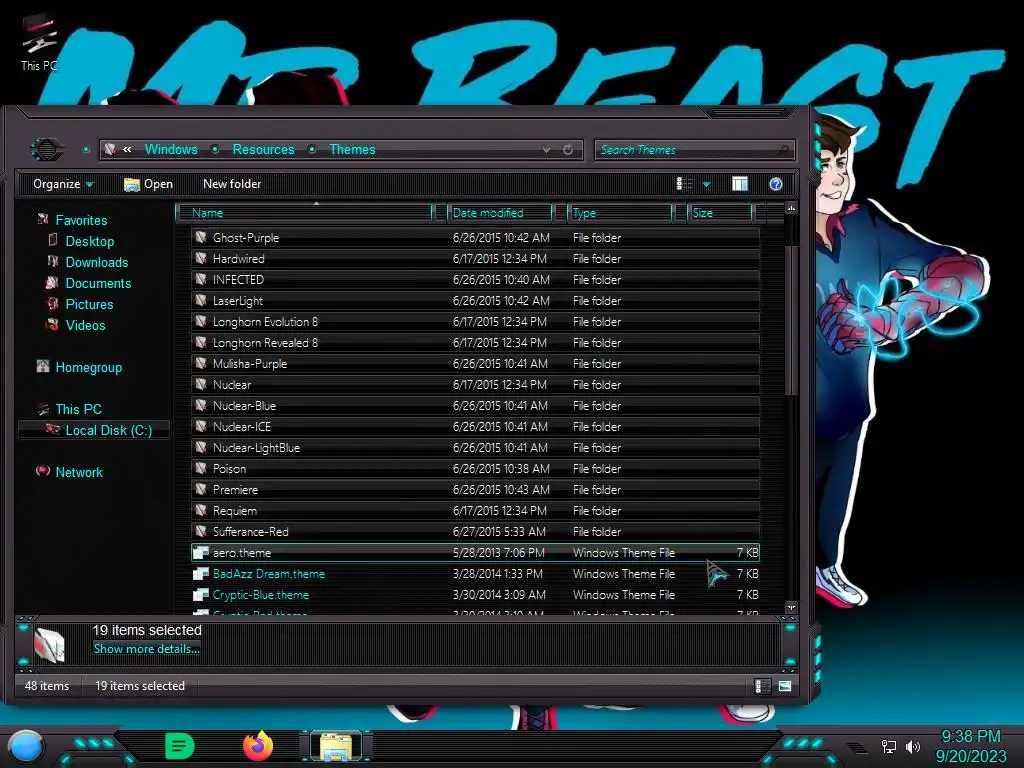
Task: Open the This PC desktop icon
Action: (39, 43)
